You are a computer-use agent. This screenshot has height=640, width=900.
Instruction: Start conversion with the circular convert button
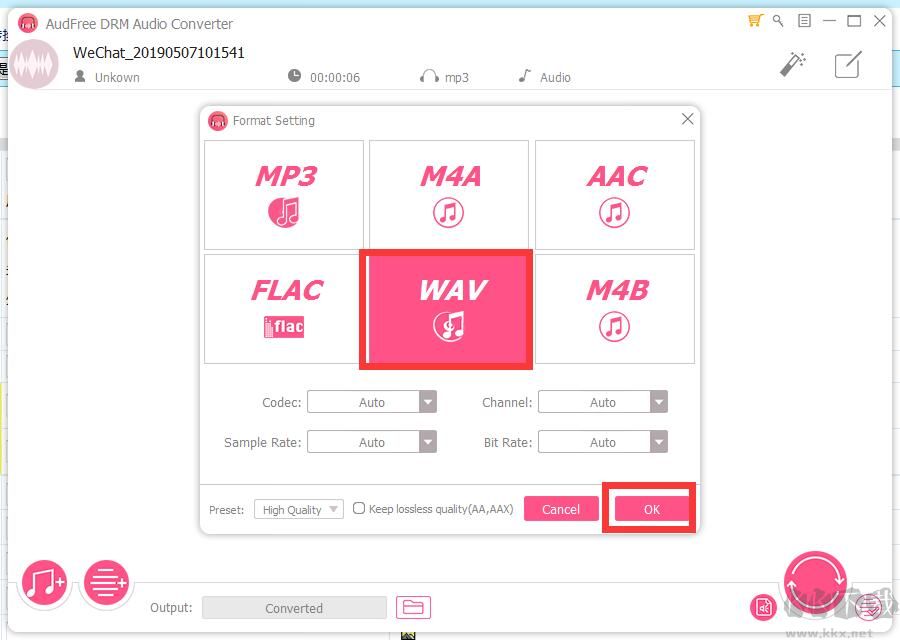coord(815,580)
